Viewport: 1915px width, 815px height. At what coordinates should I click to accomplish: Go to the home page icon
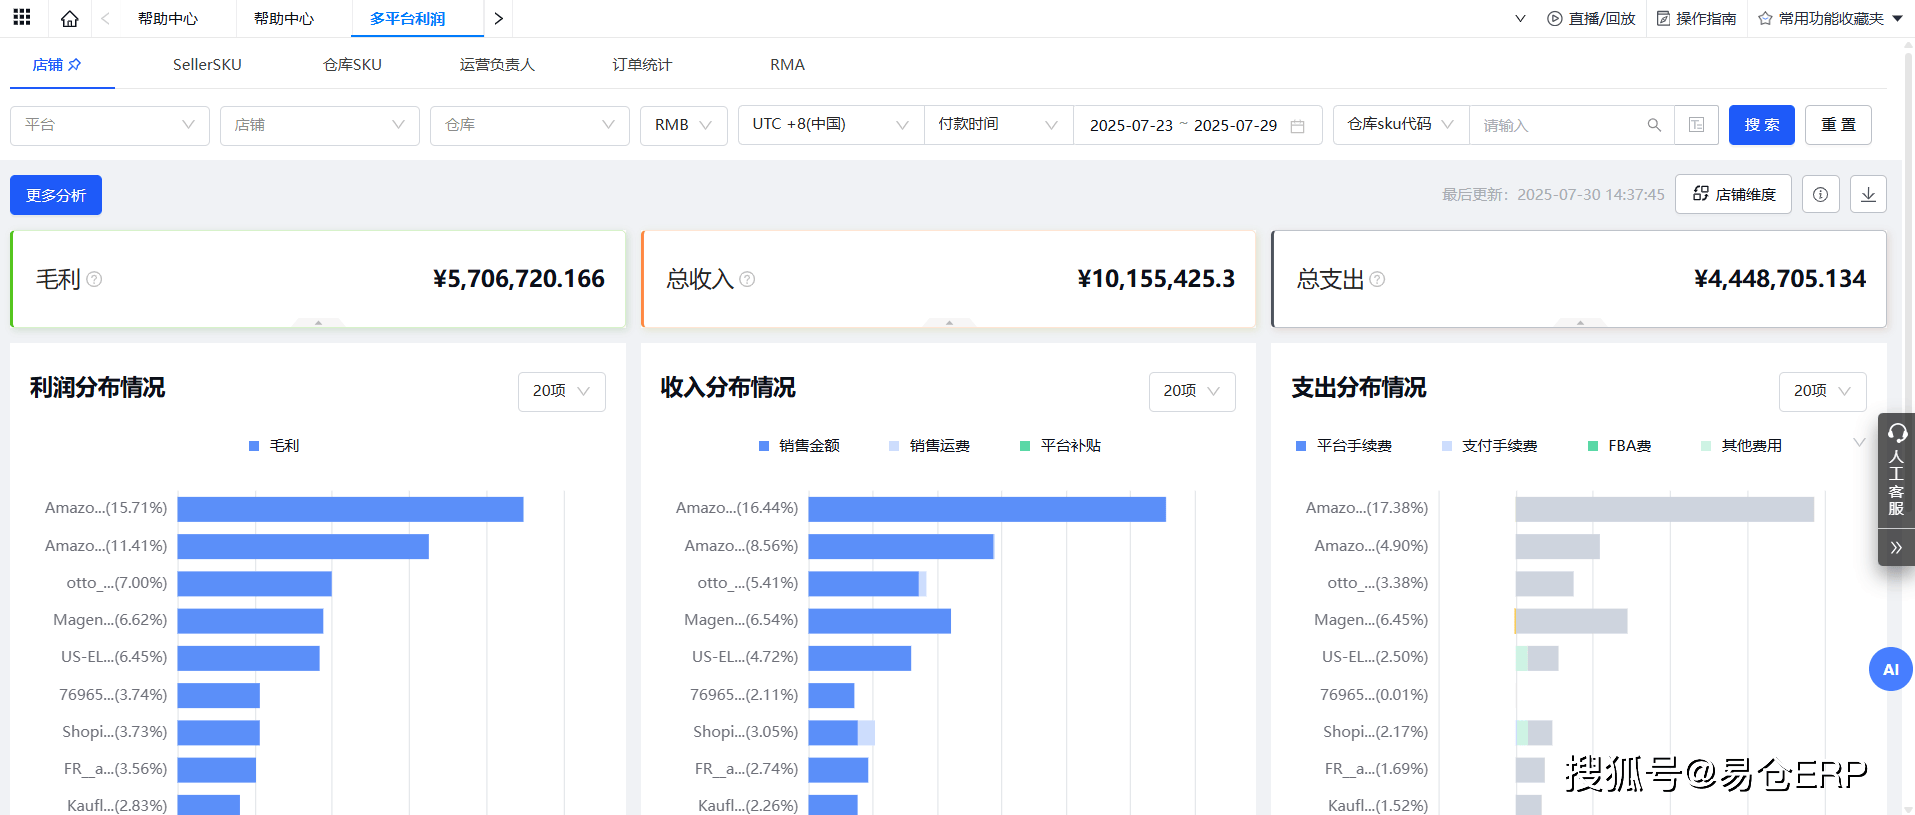69,19
